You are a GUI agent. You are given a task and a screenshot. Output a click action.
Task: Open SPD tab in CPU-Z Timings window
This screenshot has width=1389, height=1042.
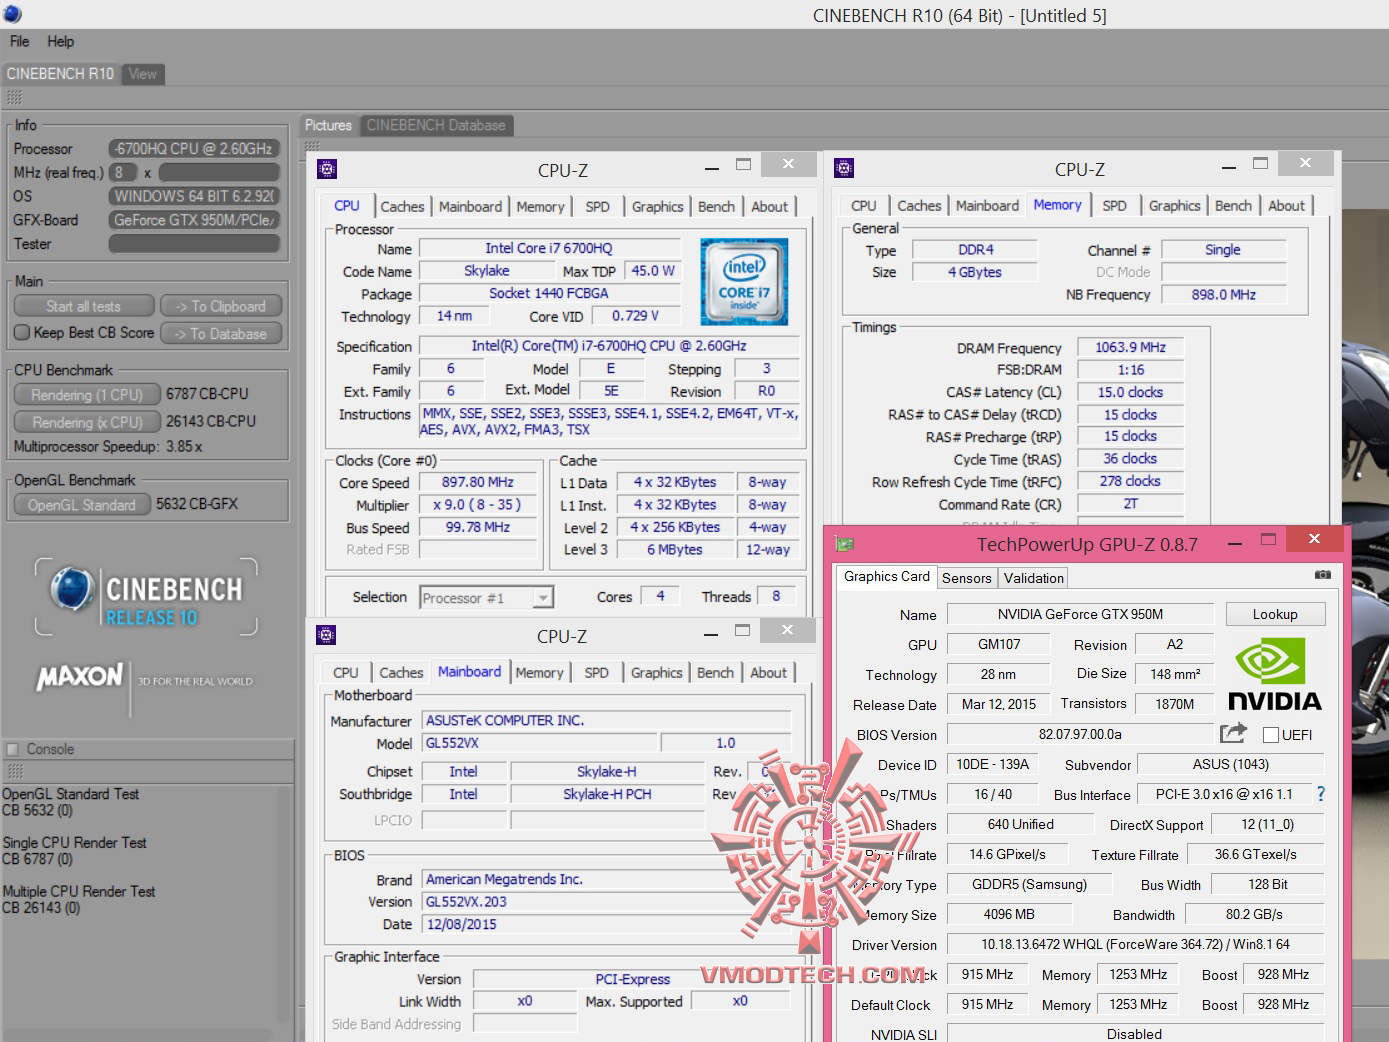point(1114,205)
